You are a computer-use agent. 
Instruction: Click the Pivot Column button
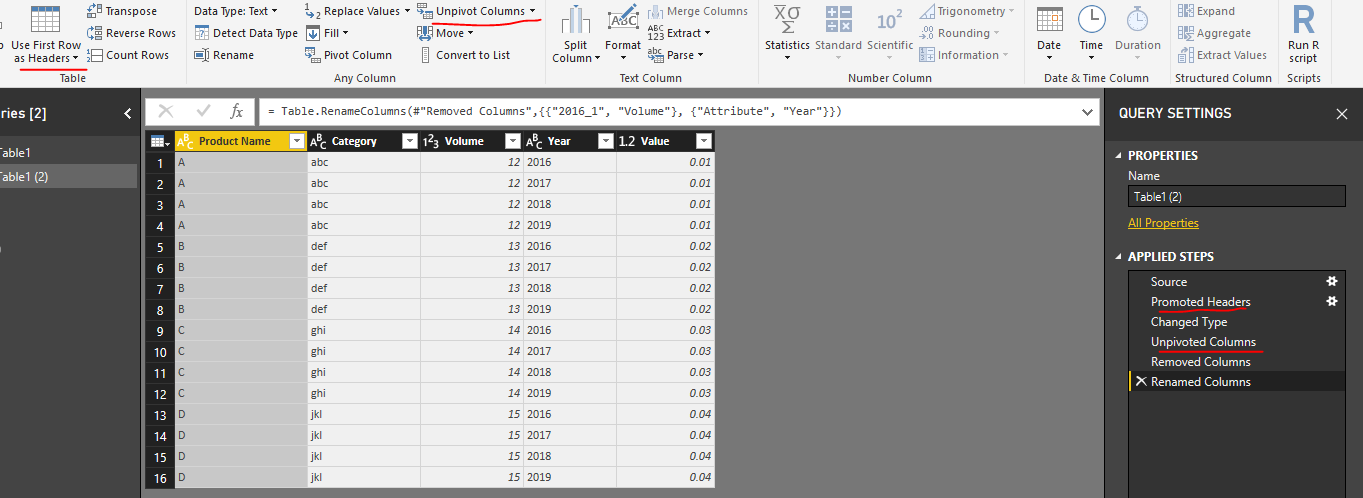pos(349,55)
